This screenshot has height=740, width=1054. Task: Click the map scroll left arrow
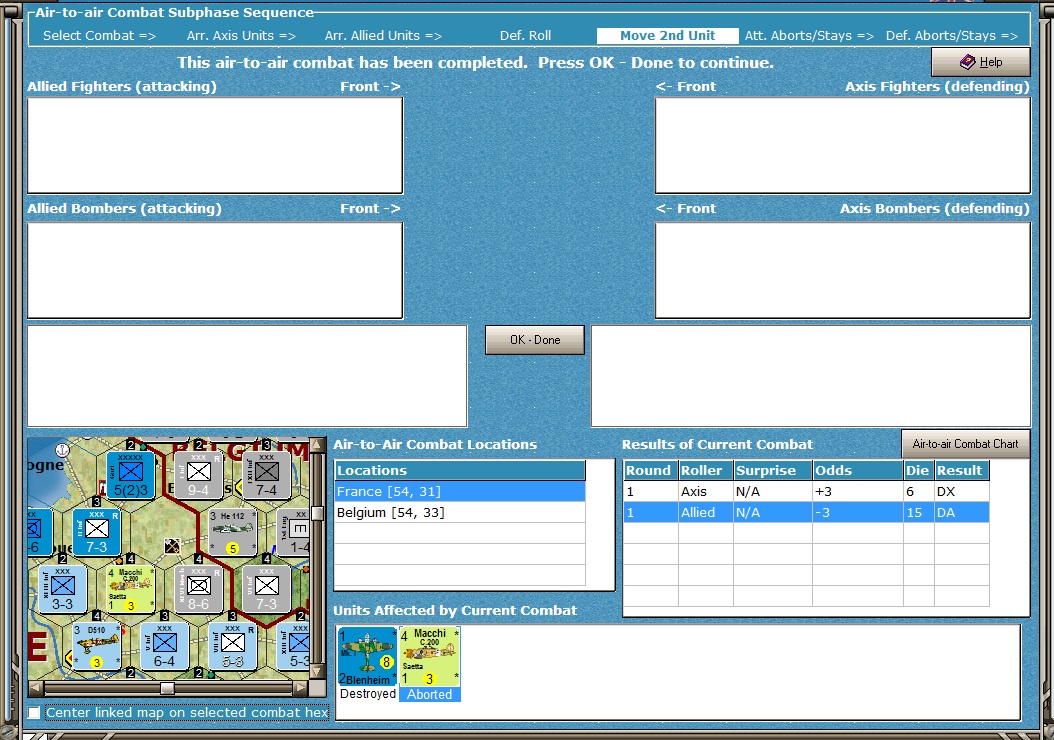coord(35,688)
